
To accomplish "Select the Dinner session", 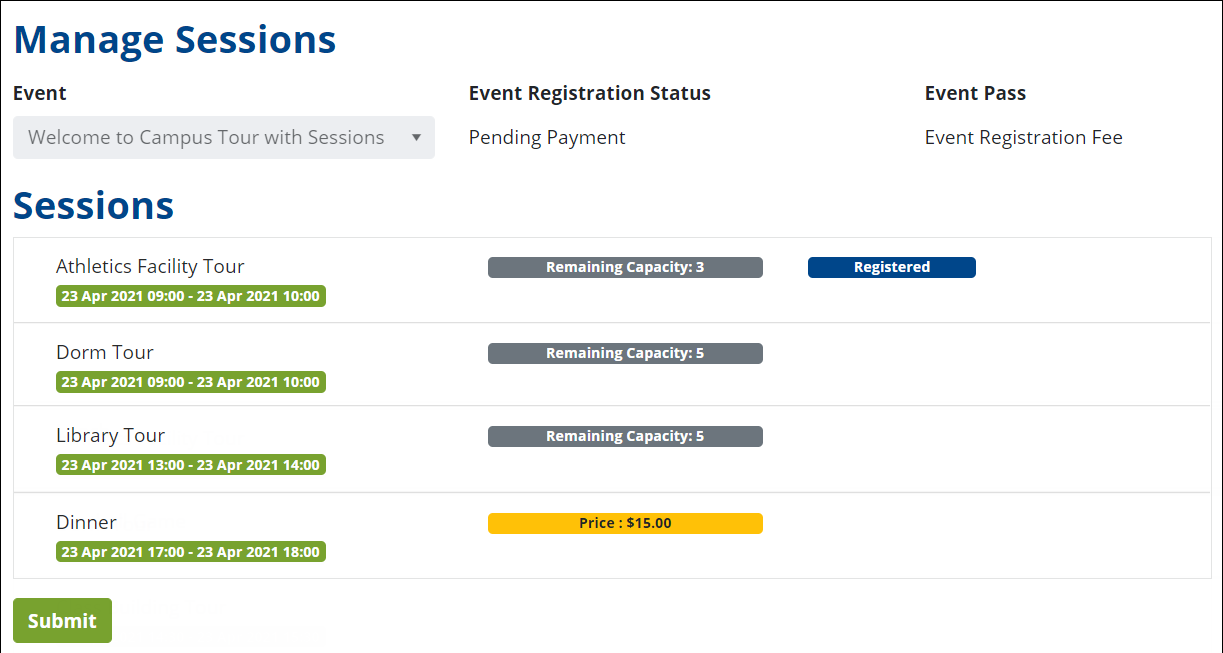I will pos(86,522).
